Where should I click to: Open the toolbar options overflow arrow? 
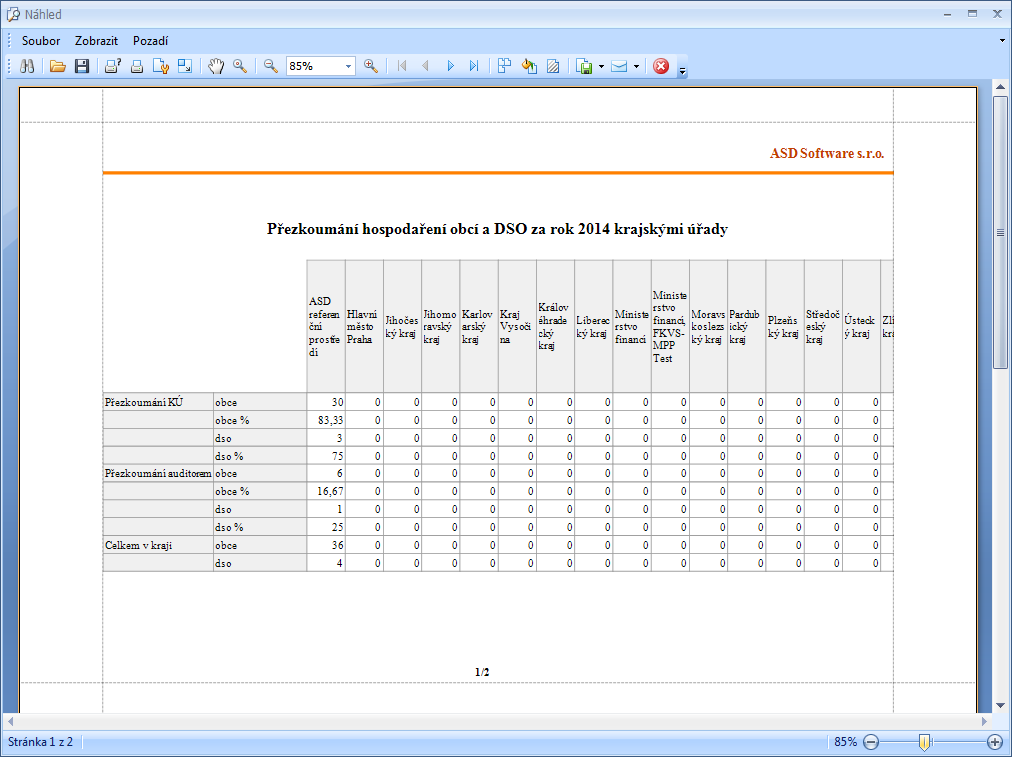pyautogui.click(x=682, y=70)
